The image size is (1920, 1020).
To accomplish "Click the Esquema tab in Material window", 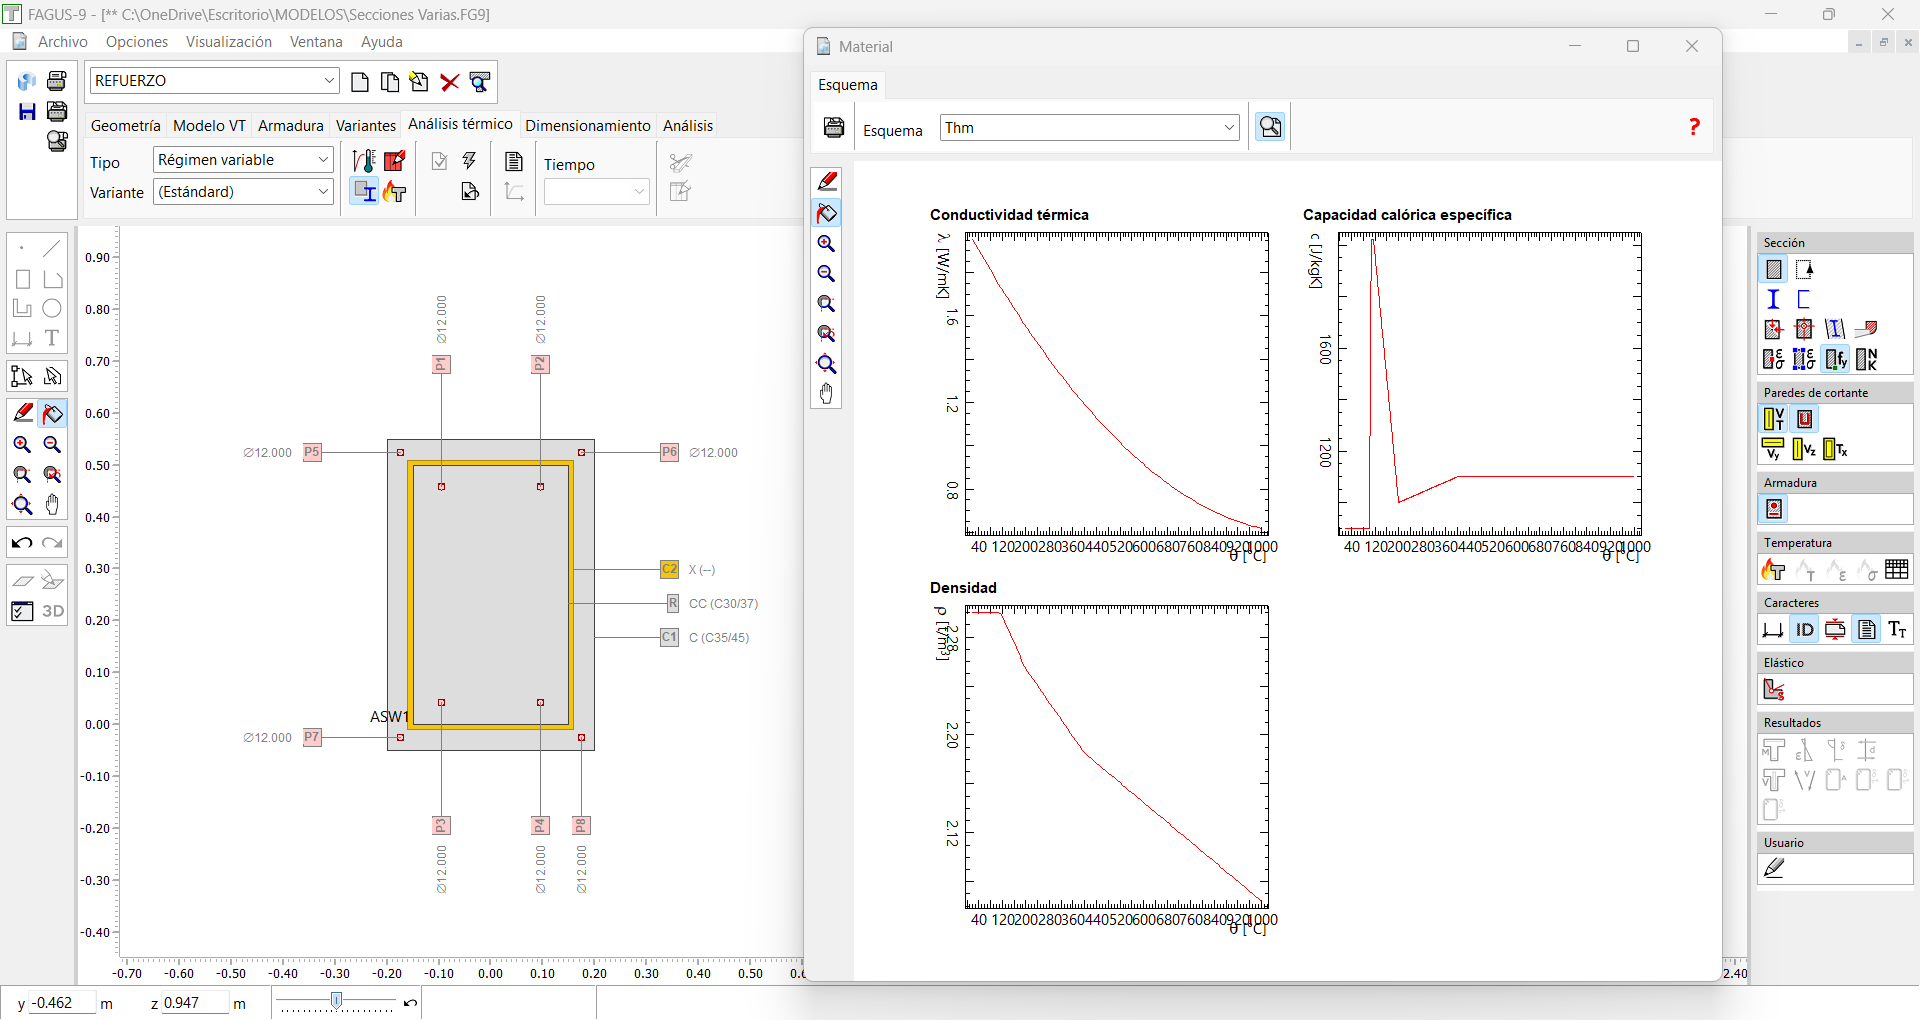I will point(847,85).
